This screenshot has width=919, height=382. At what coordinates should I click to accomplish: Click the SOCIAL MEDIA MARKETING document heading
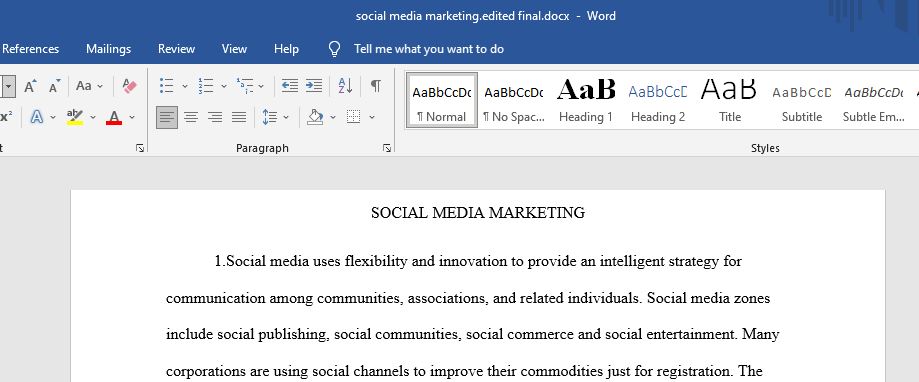(x=478, y=213)
